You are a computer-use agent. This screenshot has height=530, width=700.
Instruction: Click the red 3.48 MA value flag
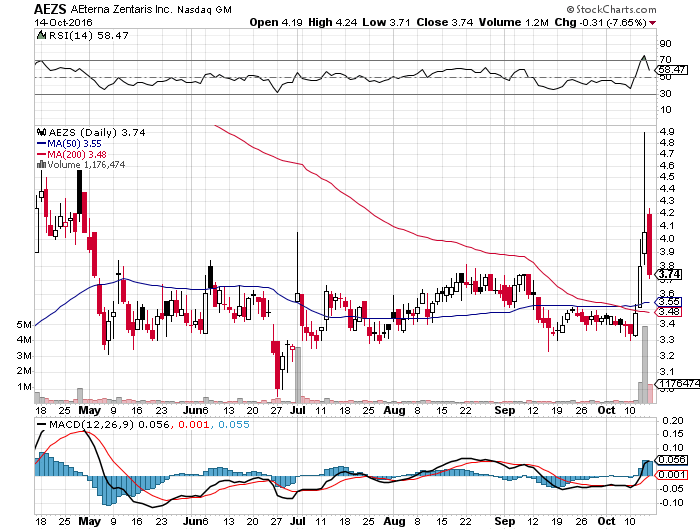(669, 311)
